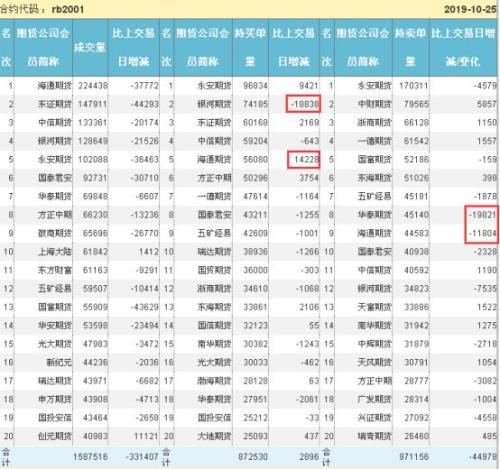Viewport: 500px width, 469px height.
Task: Click the 比上交易日增减/变化 header of the sell table
Action: [463, 47]
